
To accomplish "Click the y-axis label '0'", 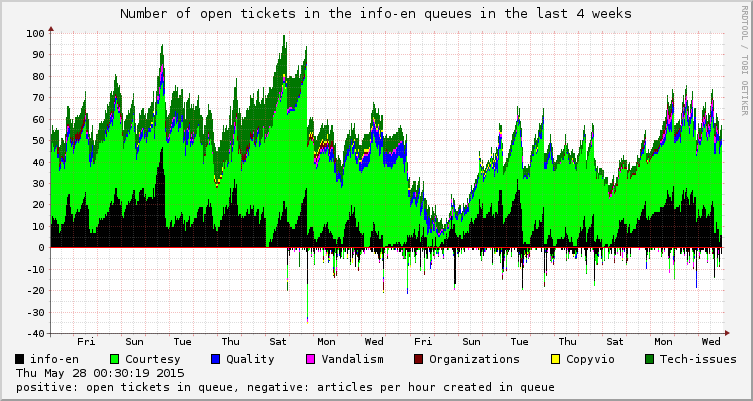I will pos(41,247).
